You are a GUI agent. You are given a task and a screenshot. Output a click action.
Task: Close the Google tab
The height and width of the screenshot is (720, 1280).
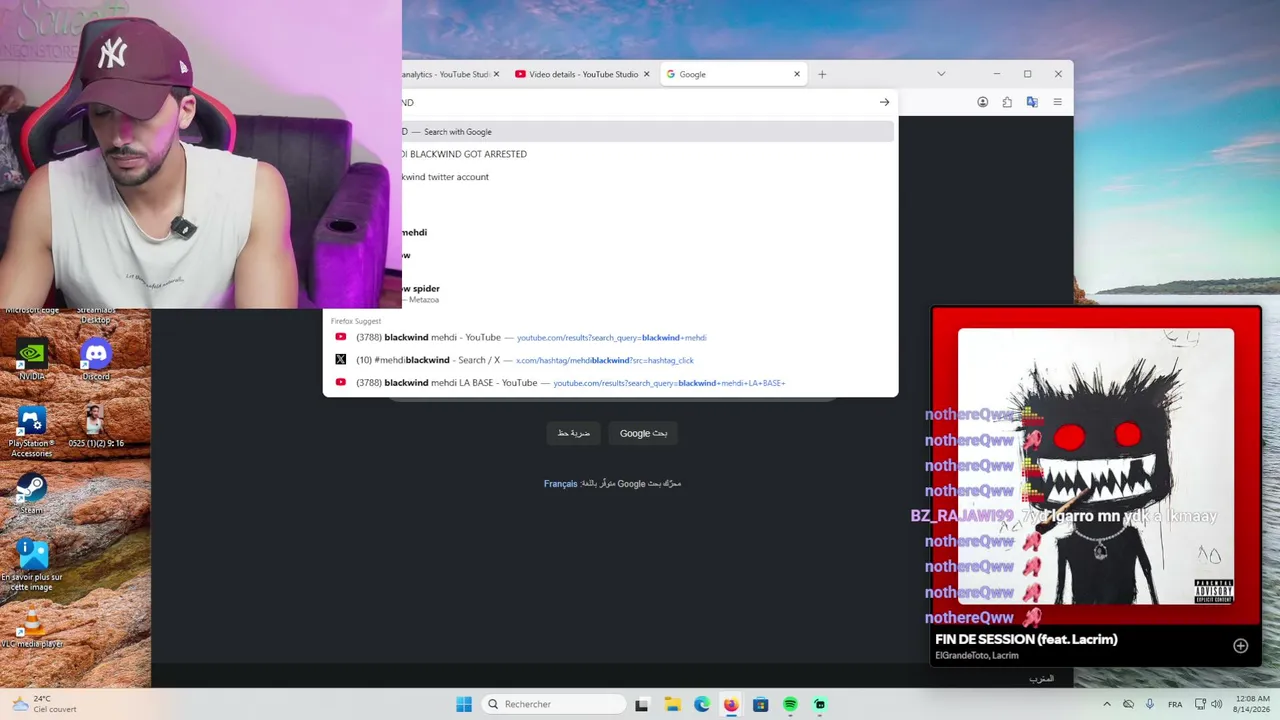(797, 74)
